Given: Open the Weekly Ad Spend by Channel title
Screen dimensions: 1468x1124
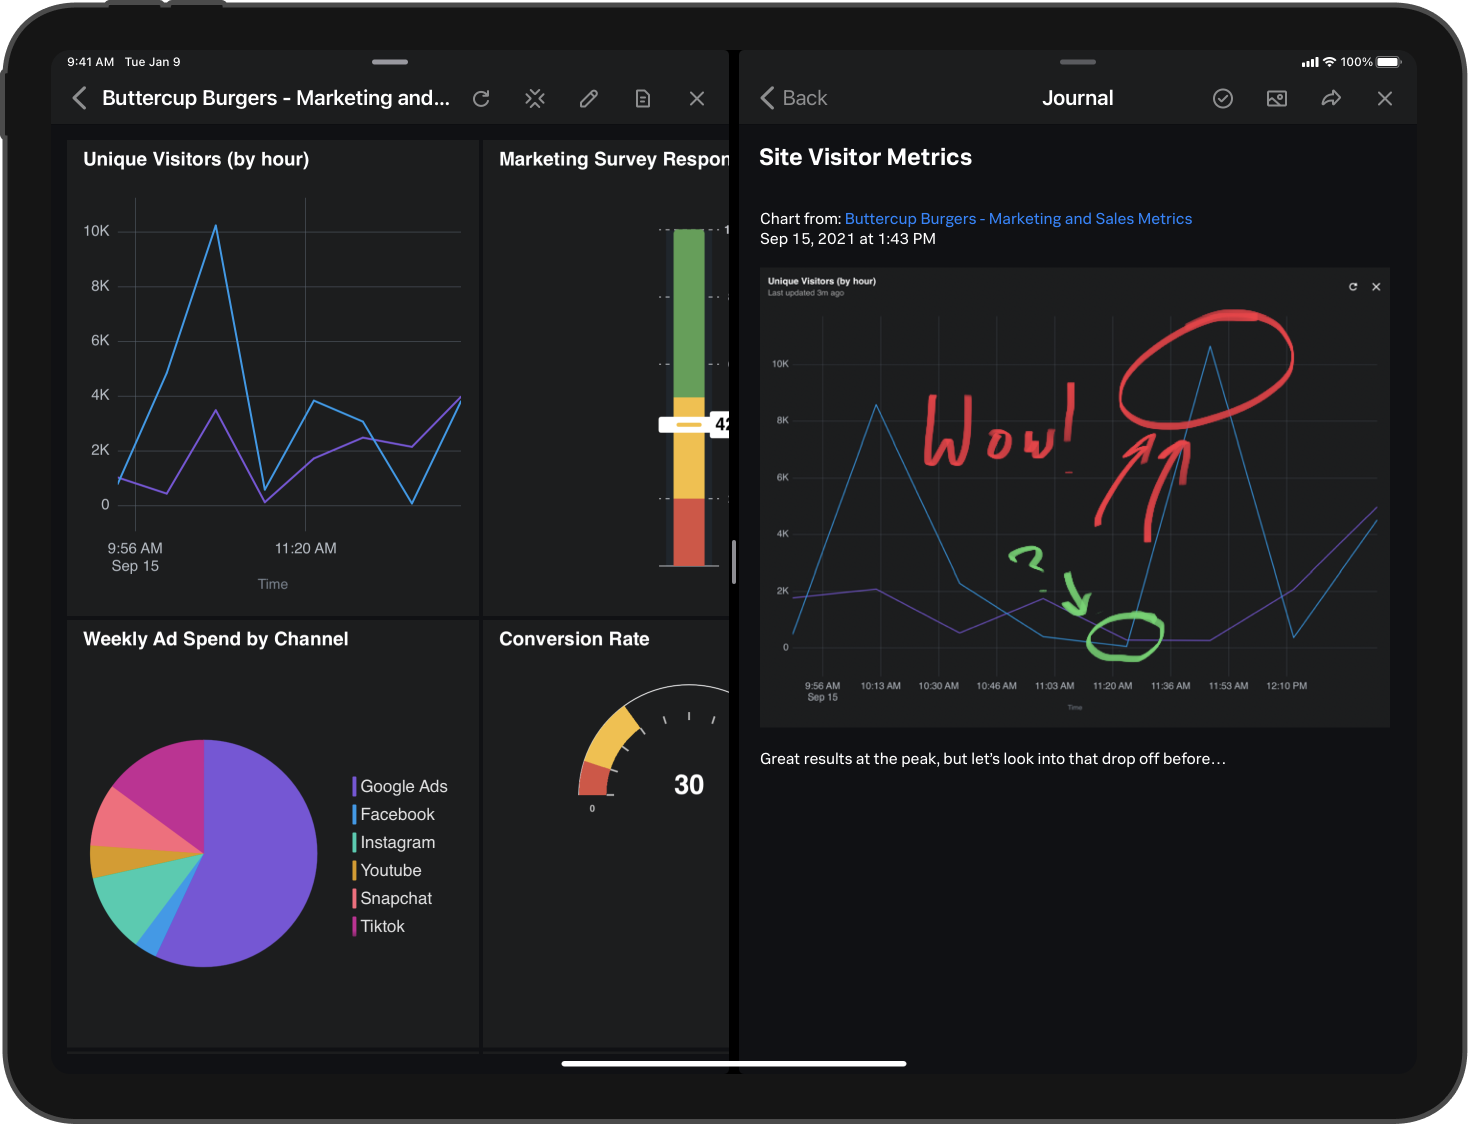Looking at the screenshot, I should point(216,639).
